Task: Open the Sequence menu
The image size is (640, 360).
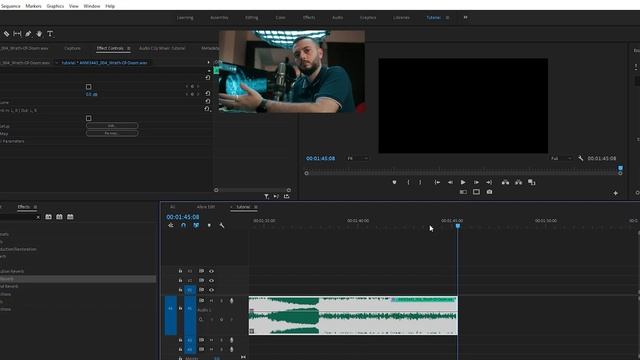Action: 11,6
